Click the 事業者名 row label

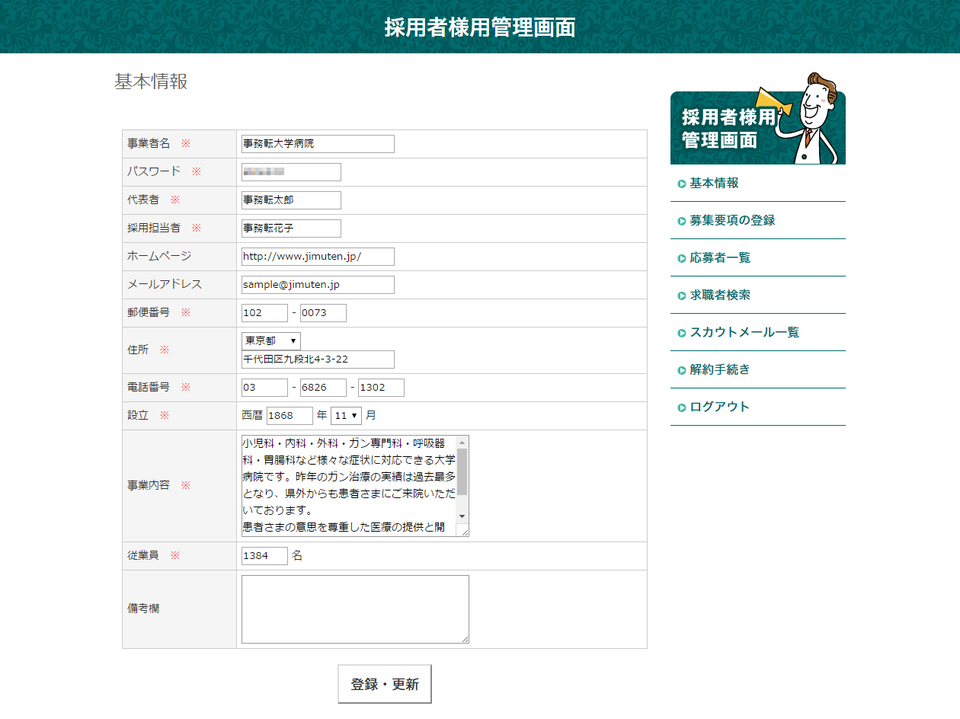[x=148, y=143]
